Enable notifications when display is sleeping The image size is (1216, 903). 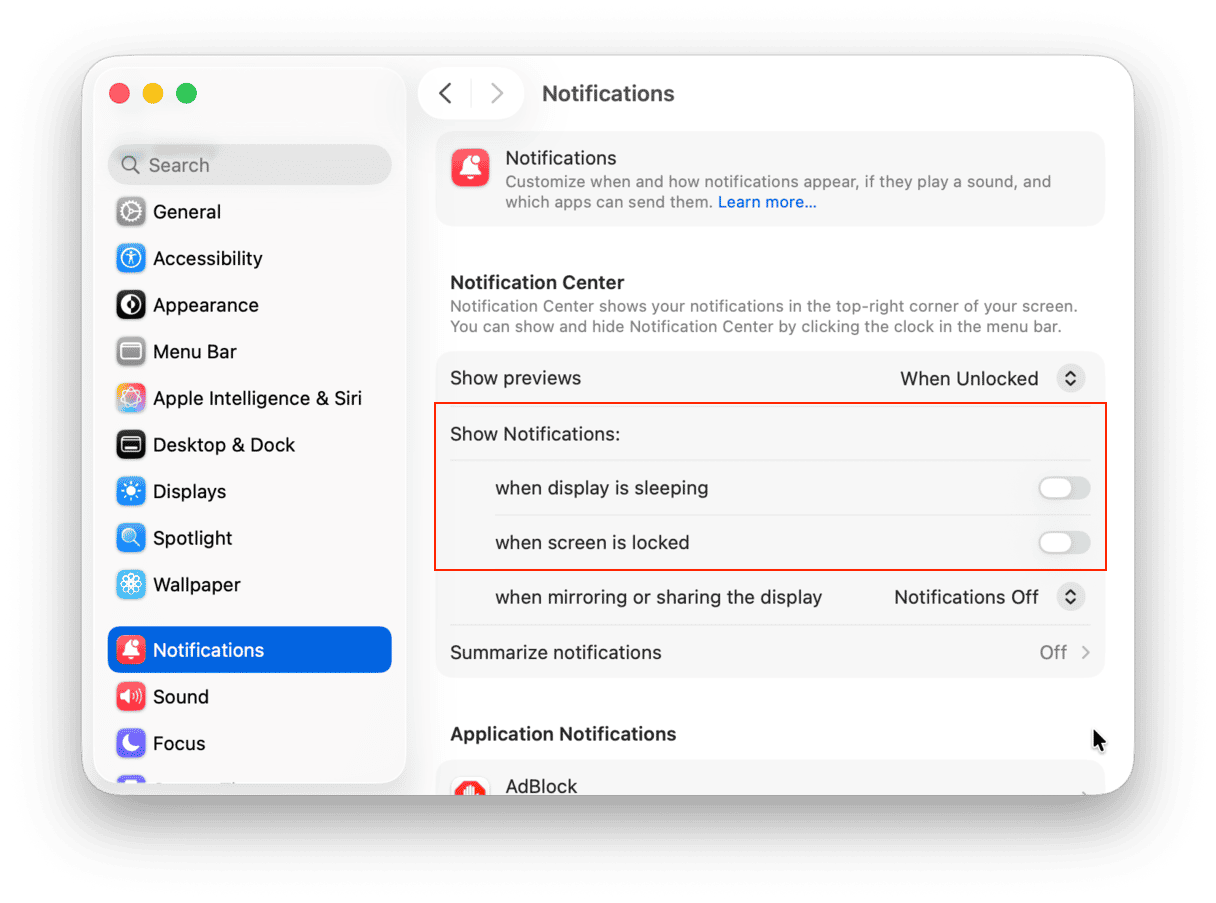click(1063, 488)
